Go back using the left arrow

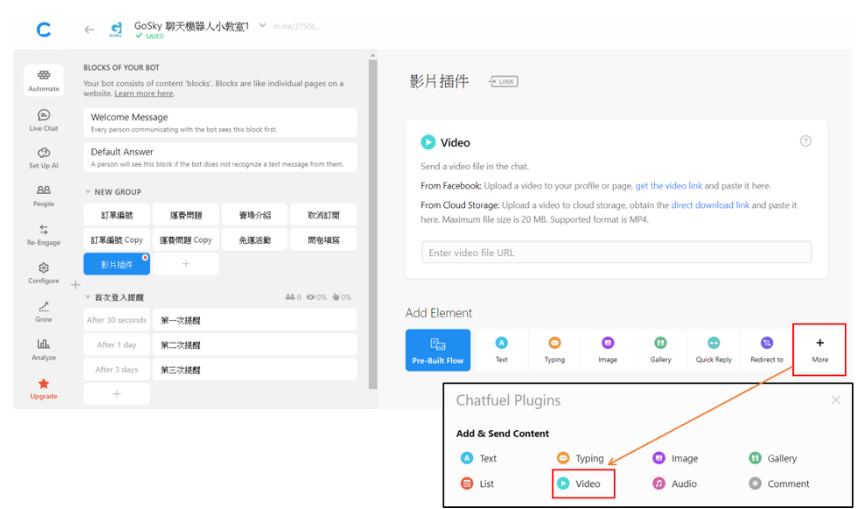pyautogui.click(x=89, y=29)
